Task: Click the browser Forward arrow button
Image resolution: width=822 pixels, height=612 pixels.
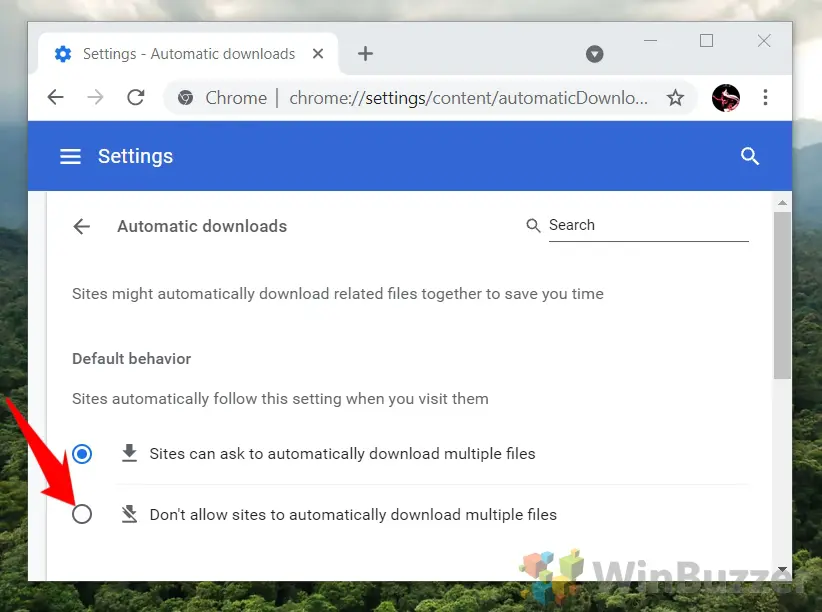Action: click(x=95, y=98)
